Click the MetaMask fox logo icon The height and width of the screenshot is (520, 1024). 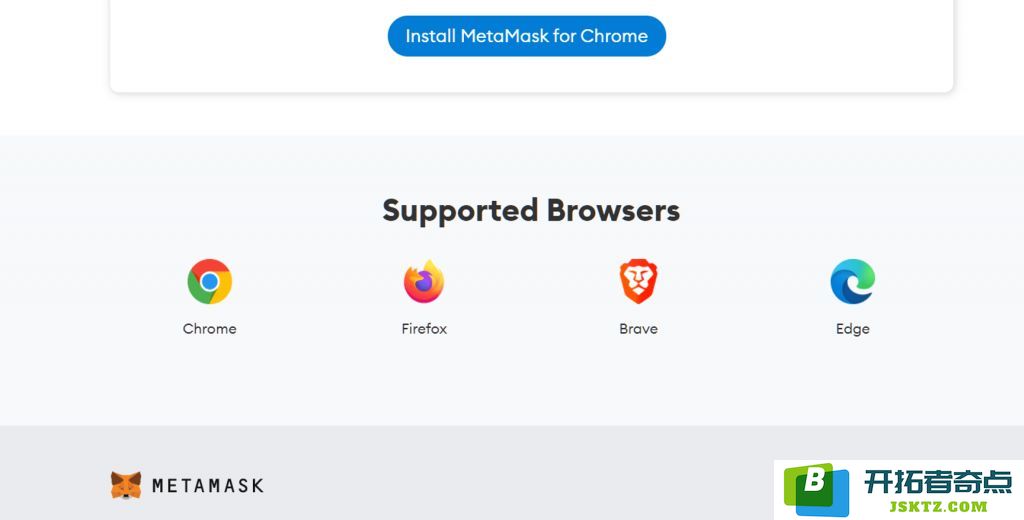tap(126, 485)
